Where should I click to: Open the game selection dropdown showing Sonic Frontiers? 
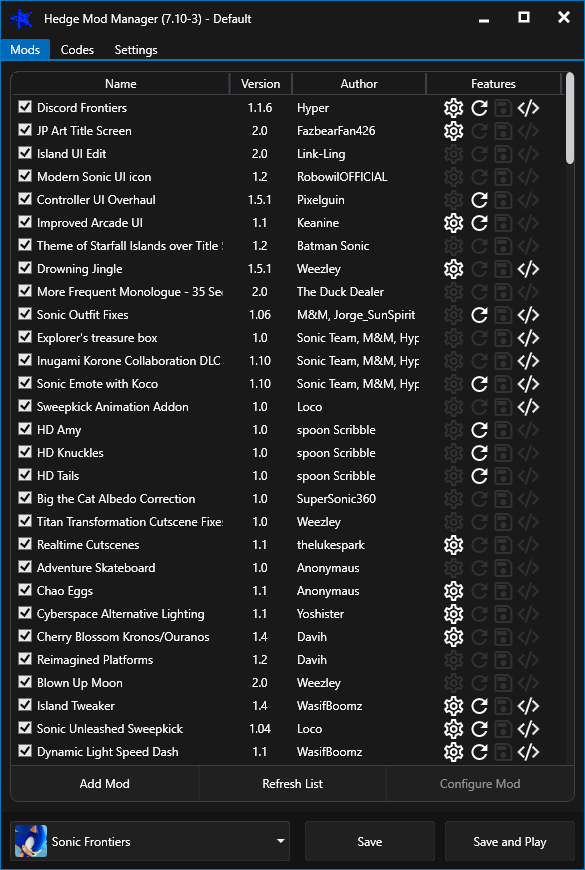[150, 841]
